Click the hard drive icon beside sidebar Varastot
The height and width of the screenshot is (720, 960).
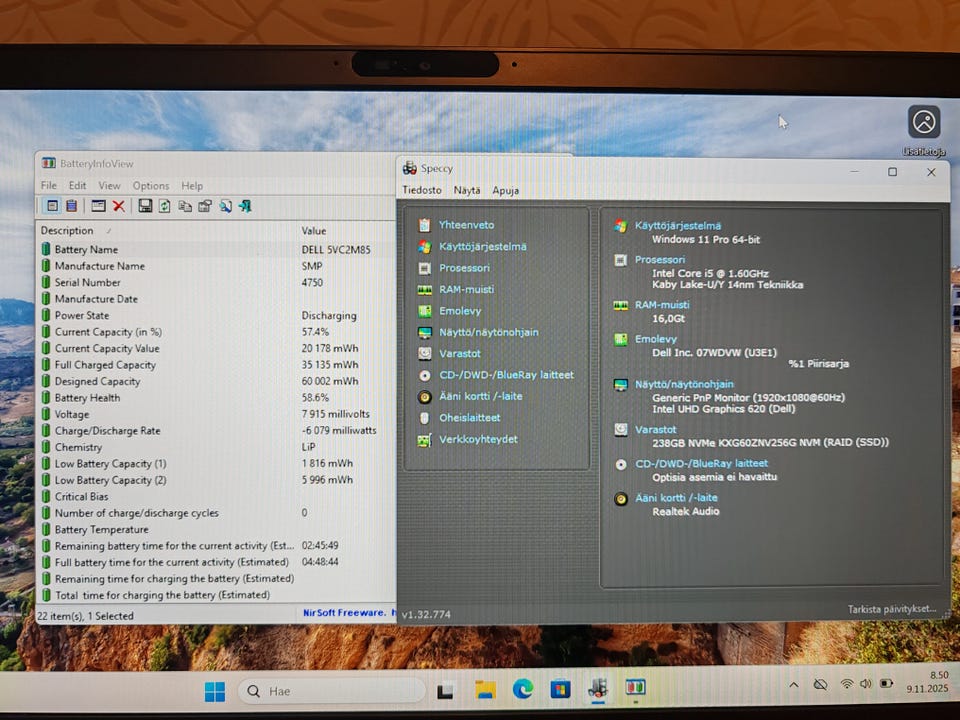coord(424,354)
